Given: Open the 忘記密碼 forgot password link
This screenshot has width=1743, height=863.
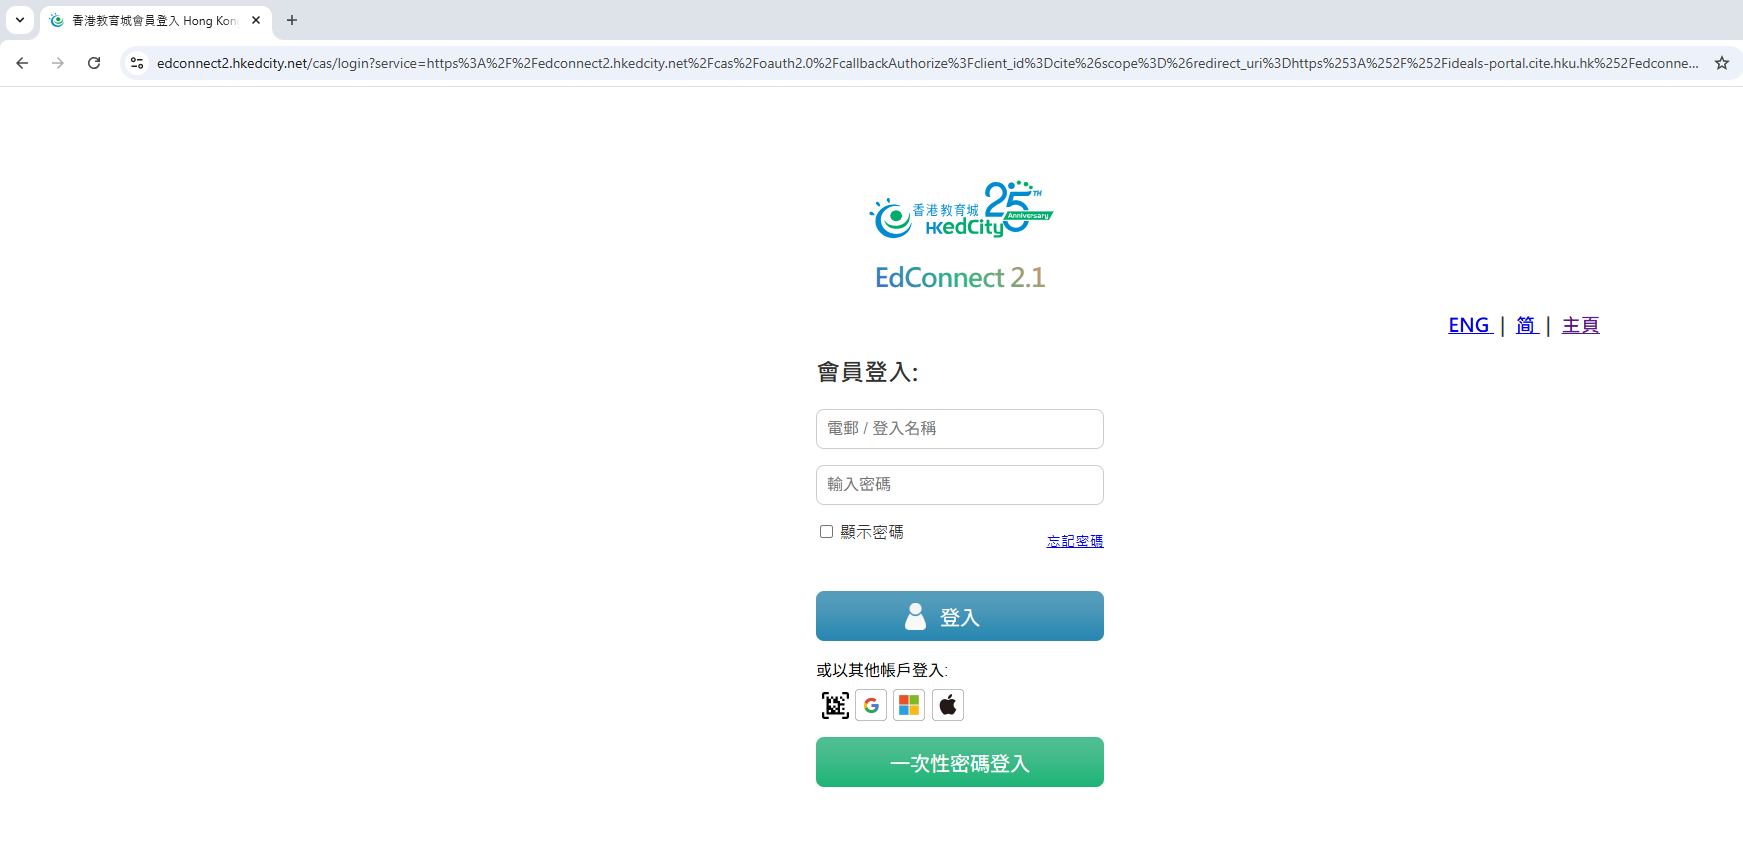Looking at the screenshot, I should 1074,541.
